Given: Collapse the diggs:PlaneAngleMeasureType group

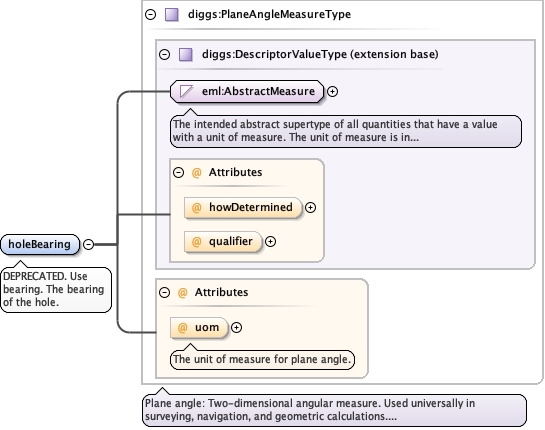Looking at the screenshot, I should [151, 15].
